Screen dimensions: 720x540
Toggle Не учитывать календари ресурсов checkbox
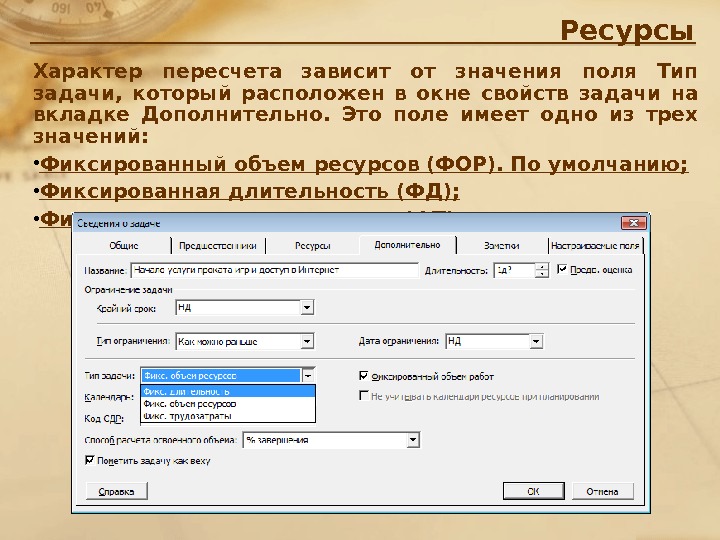[363, 396]
